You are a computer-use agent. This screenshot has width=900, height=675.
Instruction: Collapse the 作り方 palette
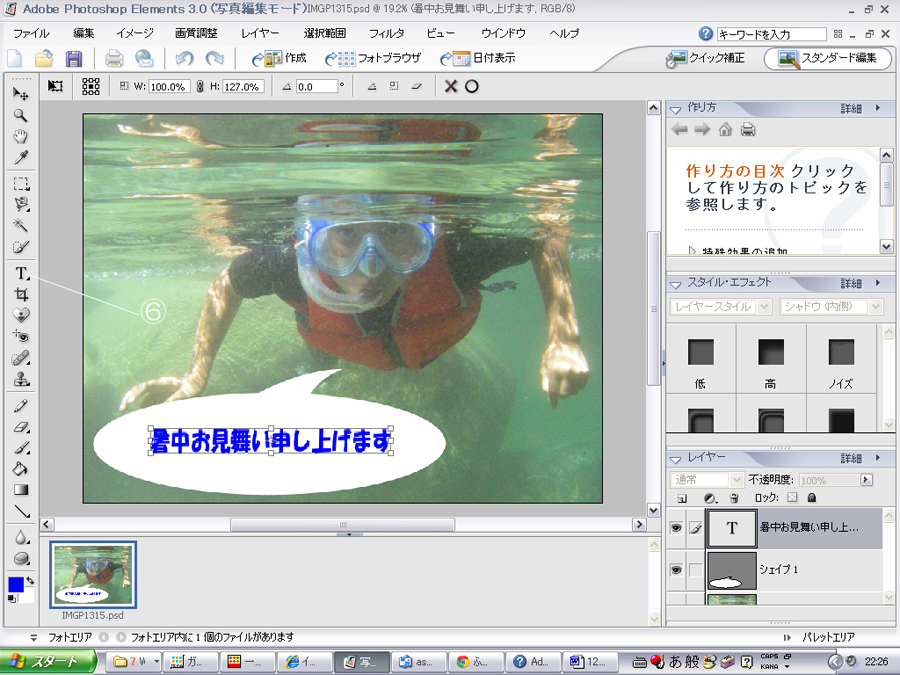(675, 108)
